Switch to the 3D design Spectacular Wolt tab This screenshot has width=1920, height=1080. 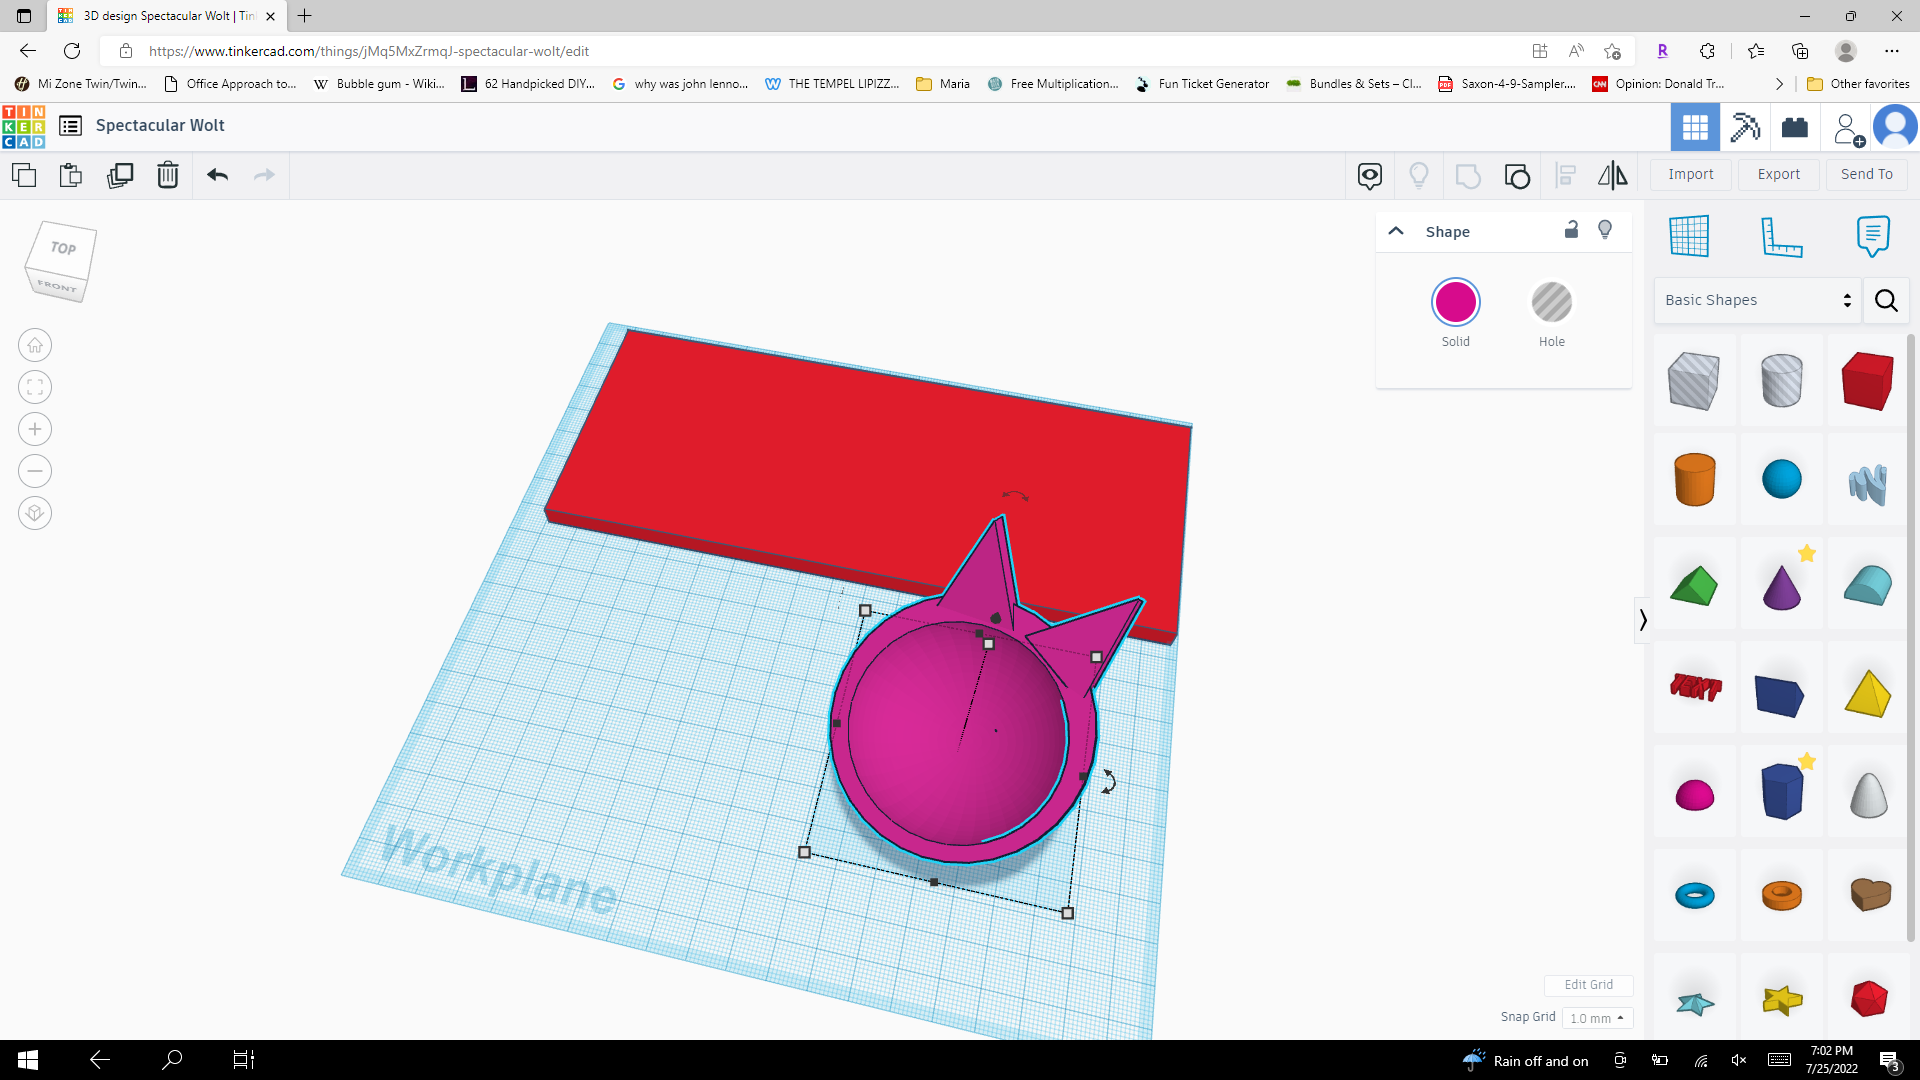(160, 16)
